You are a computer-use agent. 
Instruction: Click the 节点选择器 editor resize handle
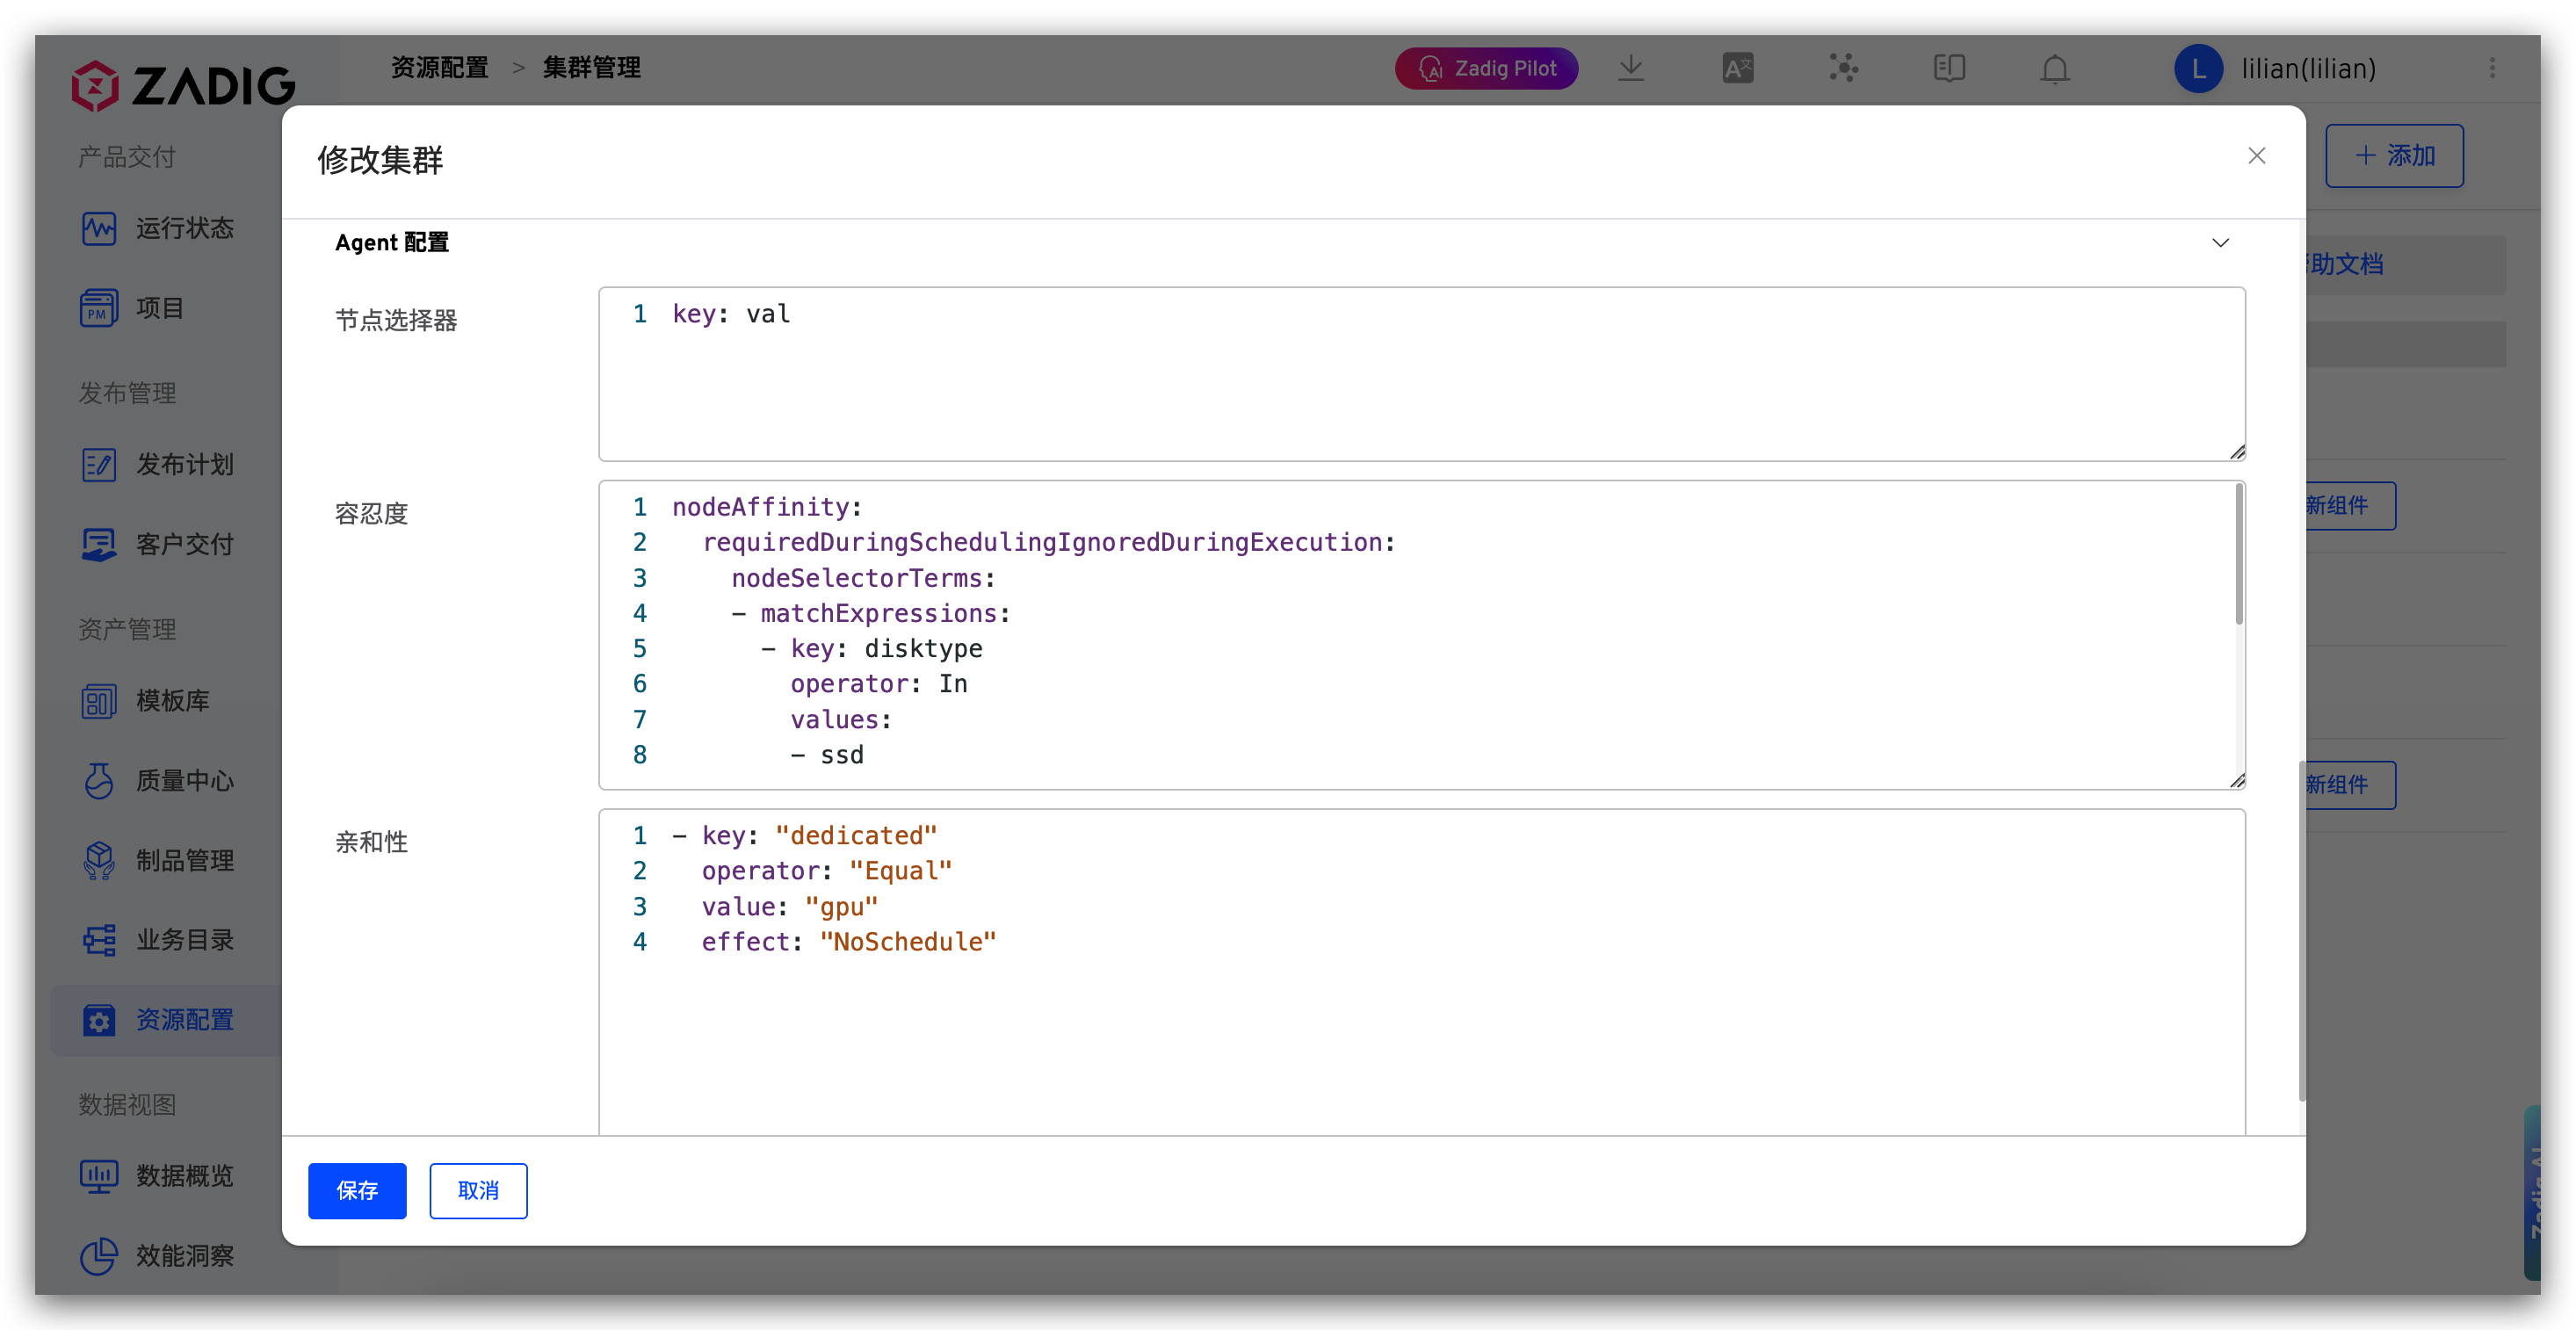[x=2237, y=452]
